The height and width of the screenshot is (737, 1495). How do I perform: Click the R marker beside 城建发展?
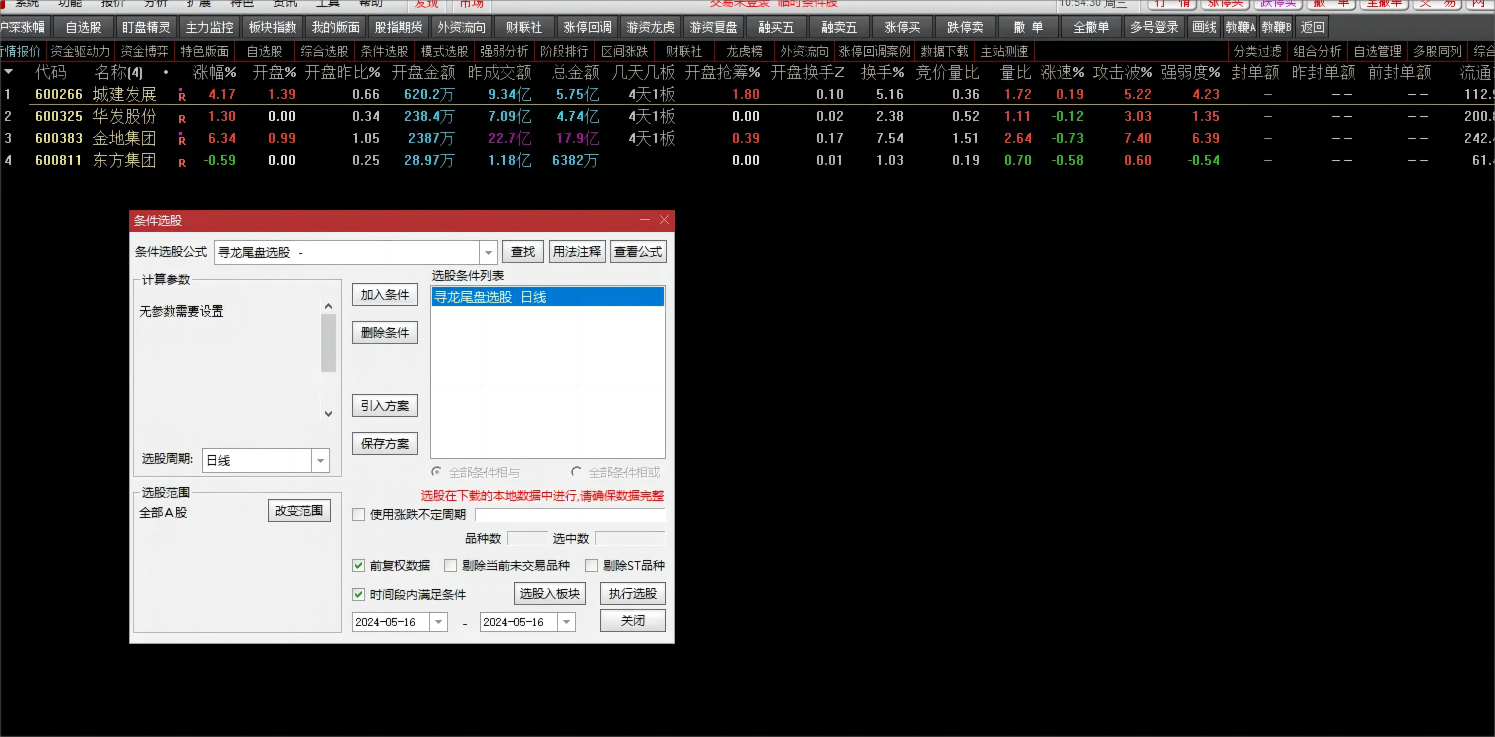(182, 95)
